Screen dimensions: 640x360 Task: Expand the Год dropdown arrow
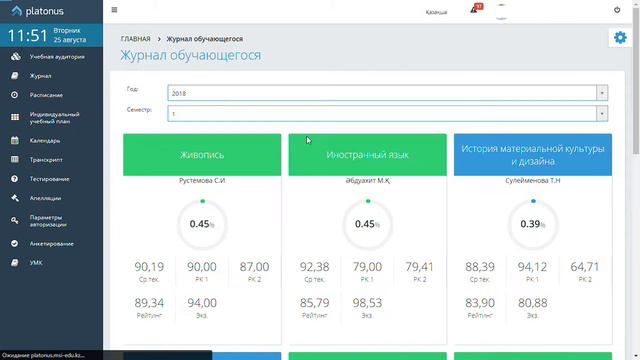coord(602,93)
